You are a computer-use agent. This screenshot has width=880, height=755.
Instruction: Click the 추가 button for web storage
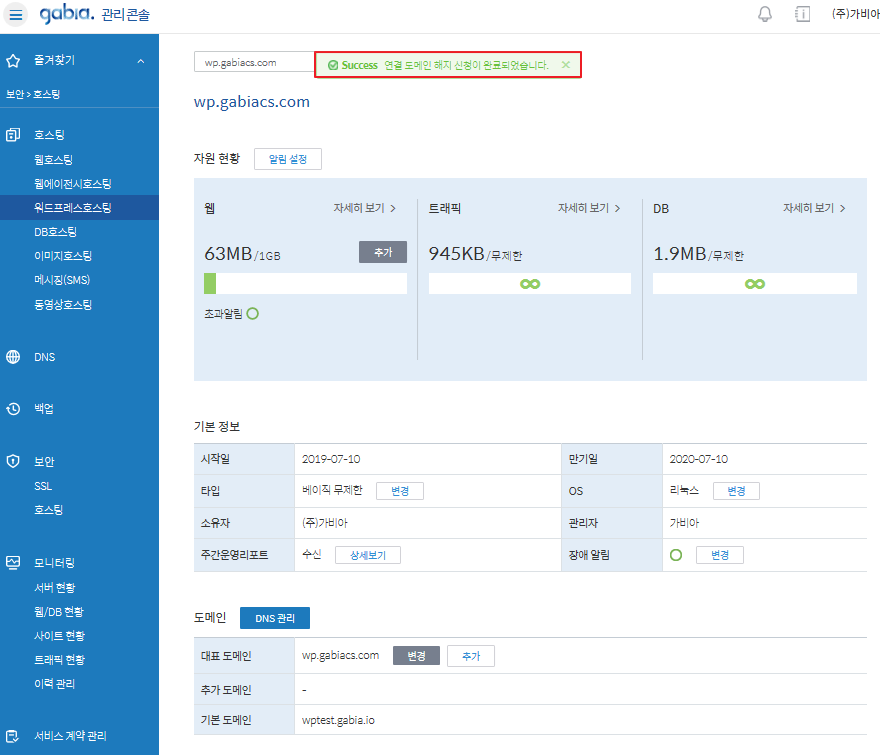383,252
